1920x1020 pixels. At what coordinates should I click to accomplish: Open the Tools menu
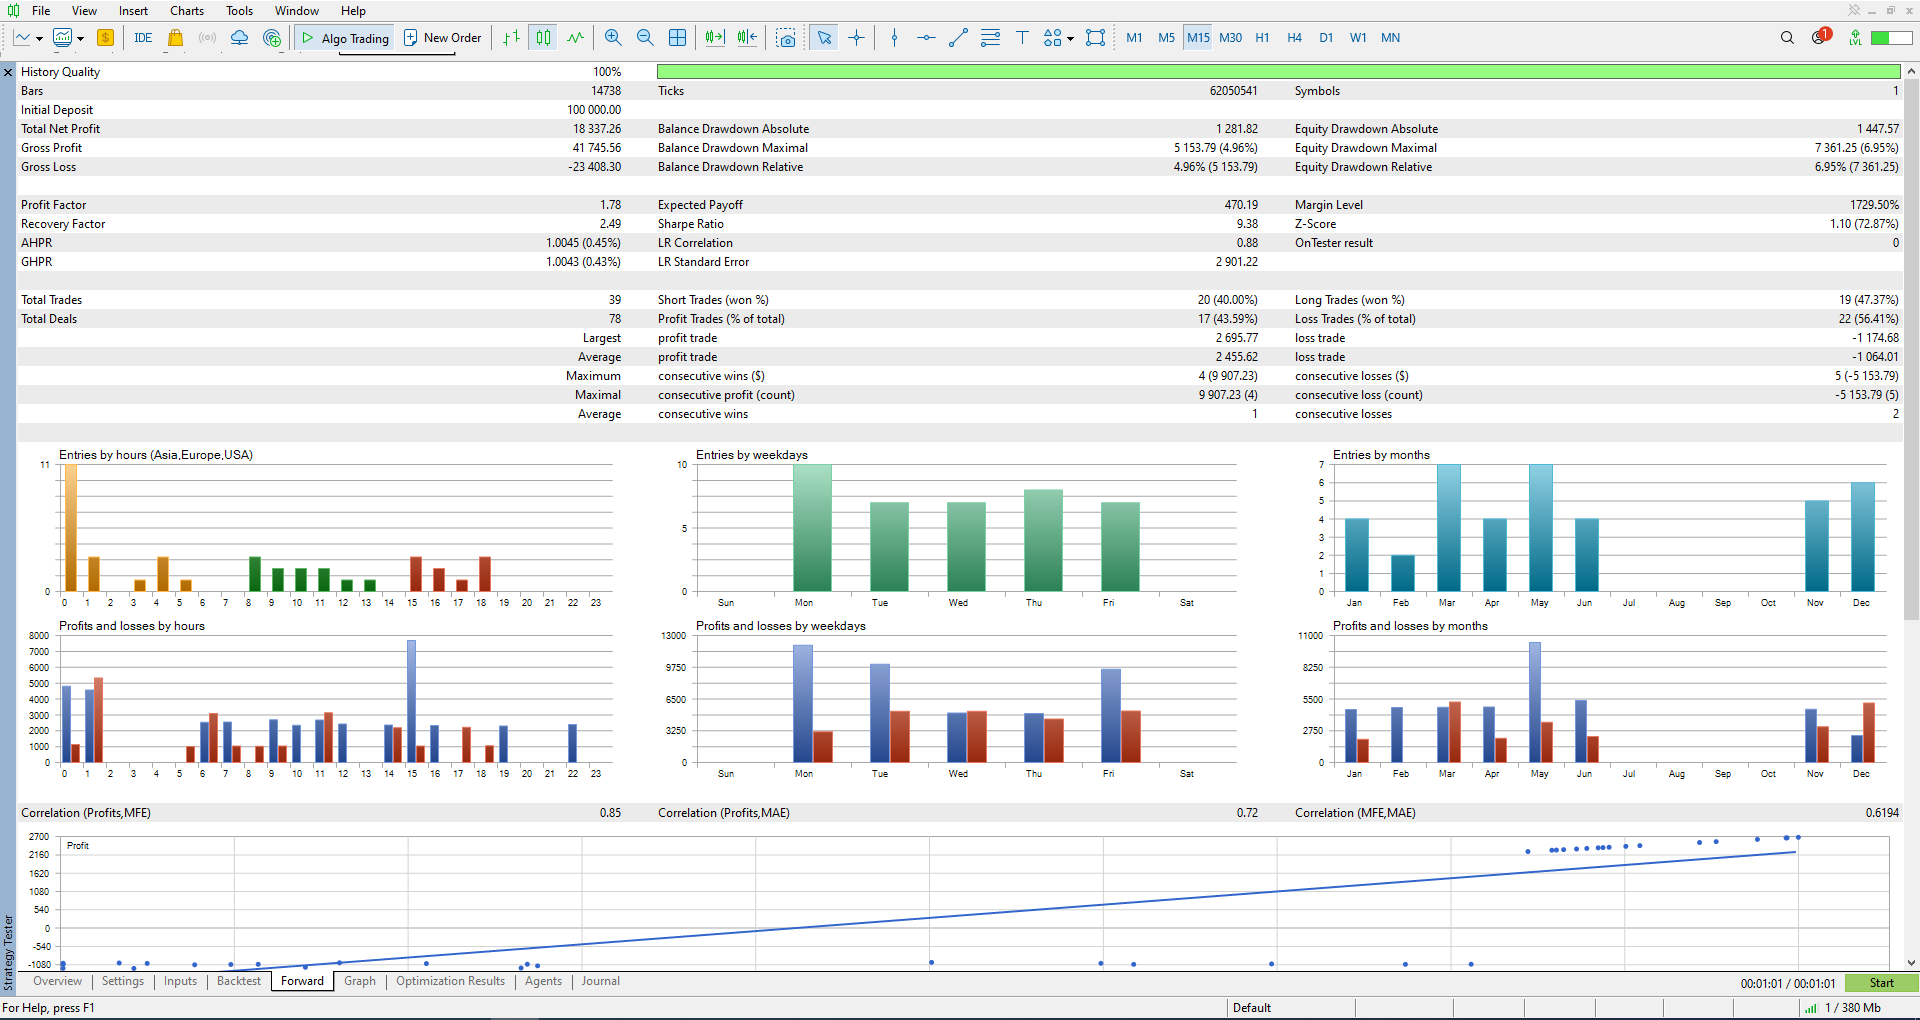point(239,11)
